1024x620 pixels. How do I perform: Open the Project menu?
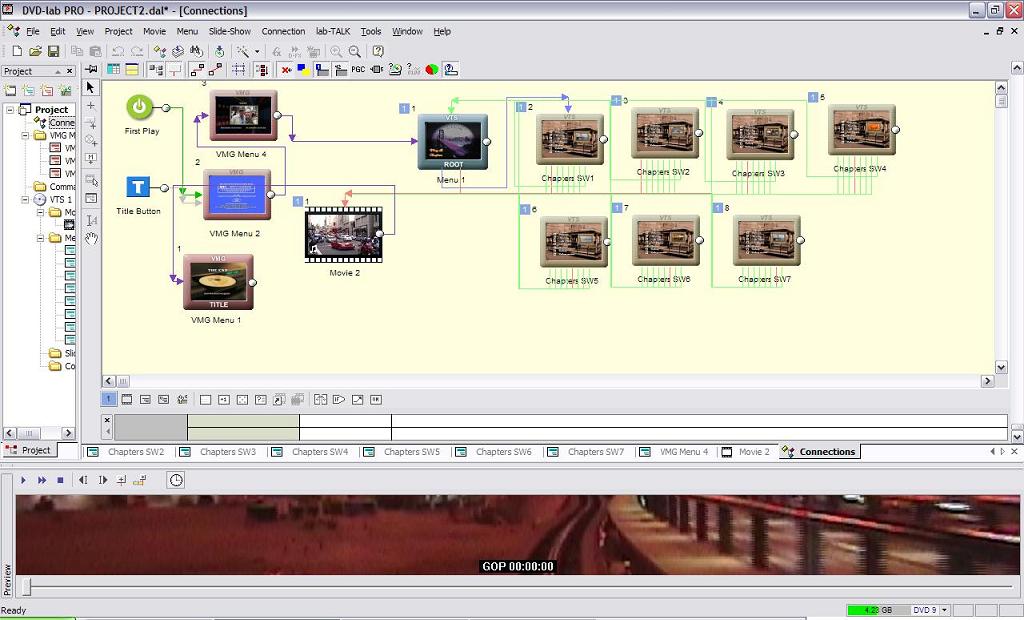click(x=118, y=31)
